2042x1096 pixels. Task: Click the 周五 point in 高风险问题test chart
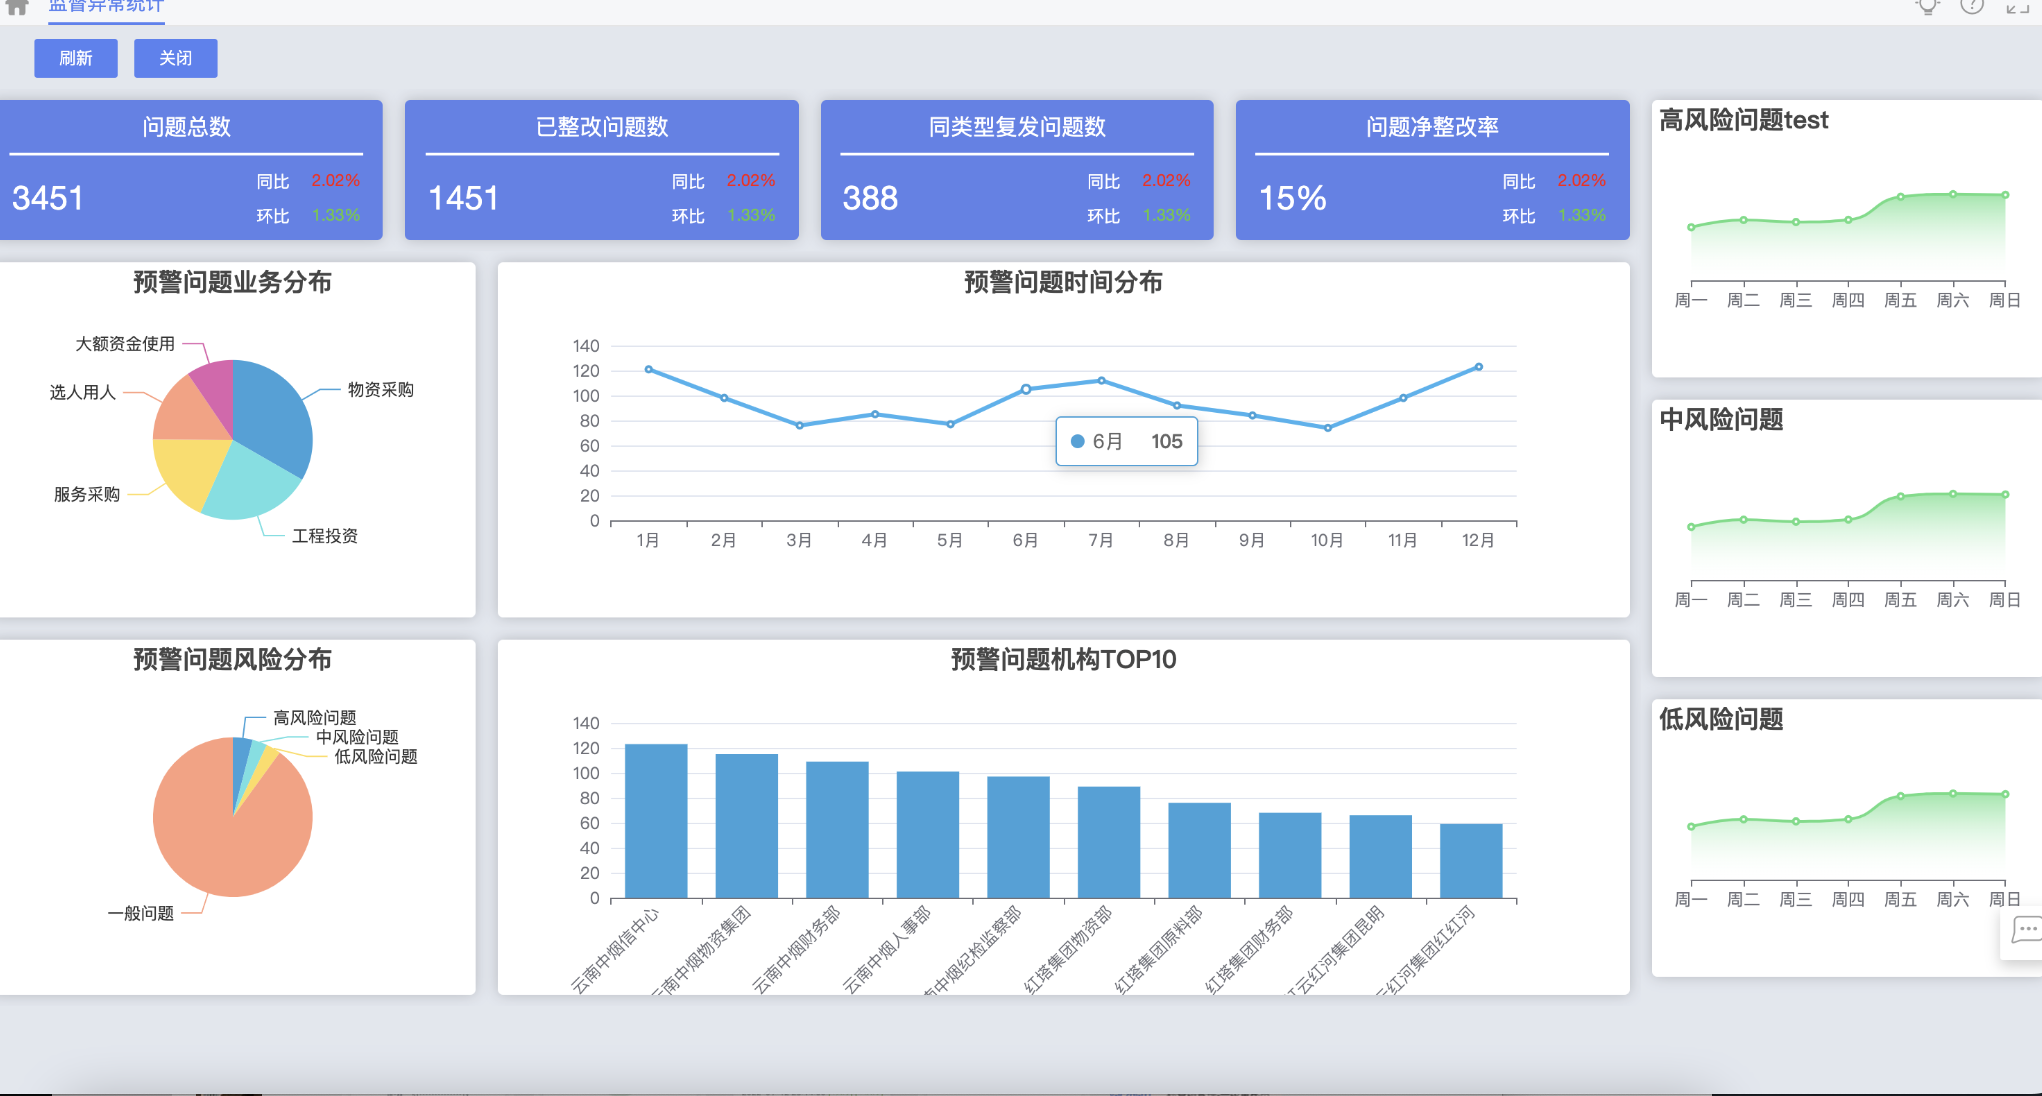1900,197
